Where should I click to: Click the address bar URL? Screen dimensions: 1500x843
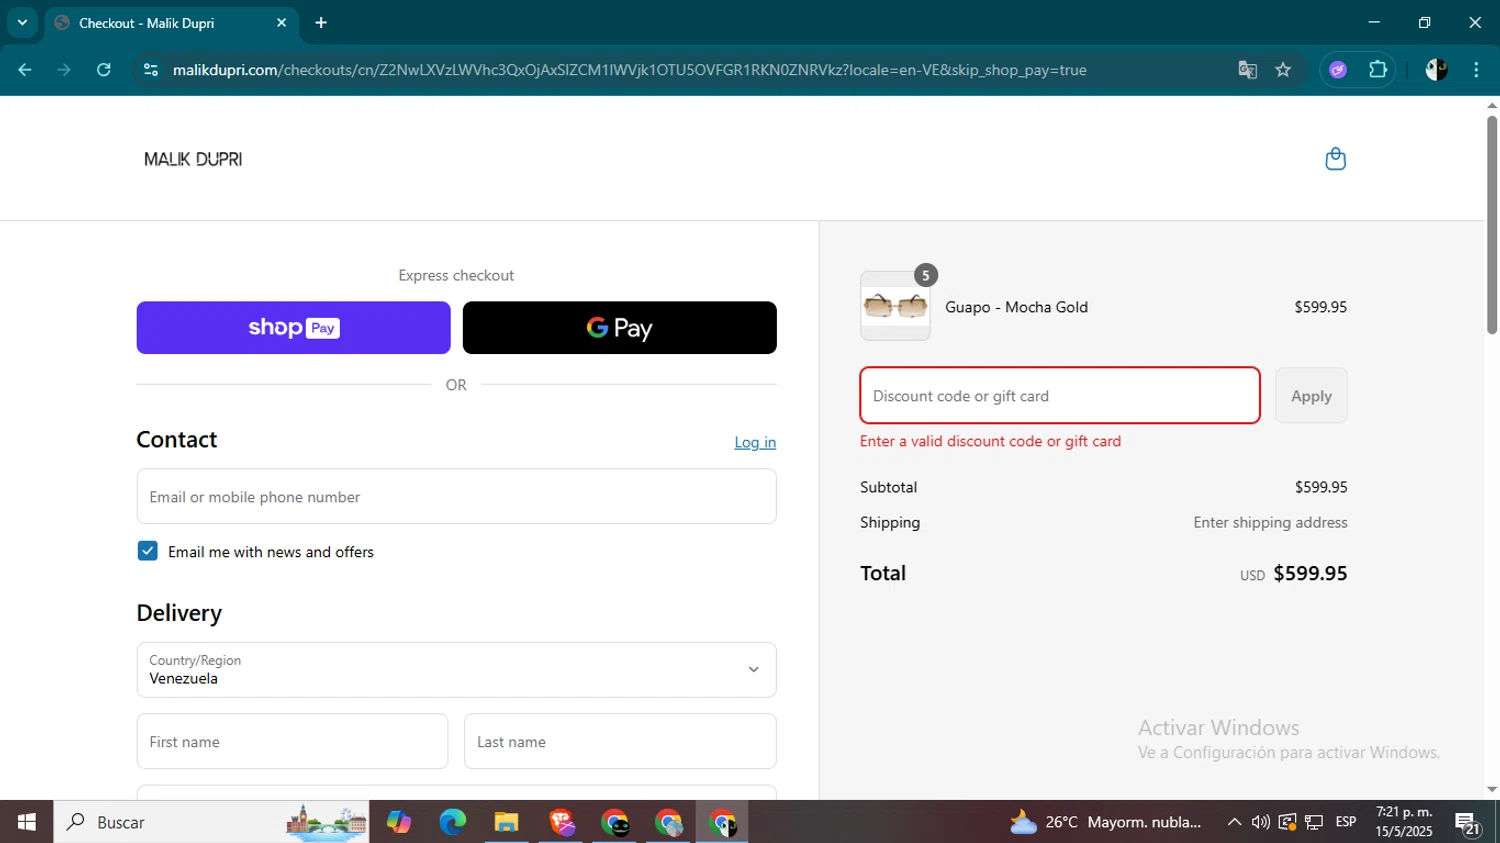[x=629, y=70]
